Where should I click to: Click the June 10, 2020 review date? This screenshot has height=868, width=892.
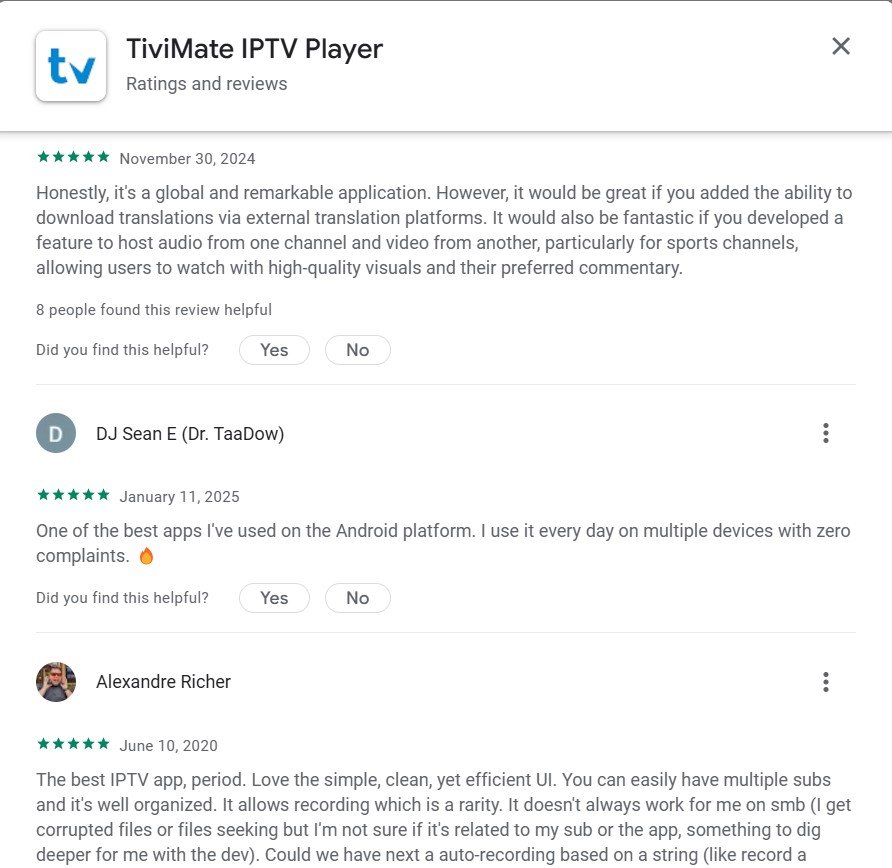(168, 745)
